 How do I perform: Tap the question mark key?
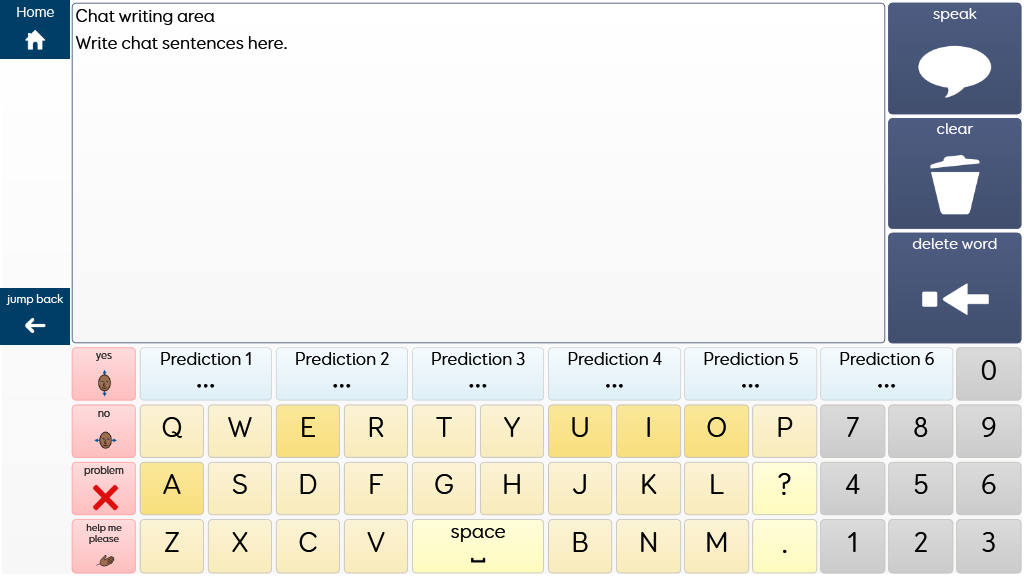(x=784, y=488)
